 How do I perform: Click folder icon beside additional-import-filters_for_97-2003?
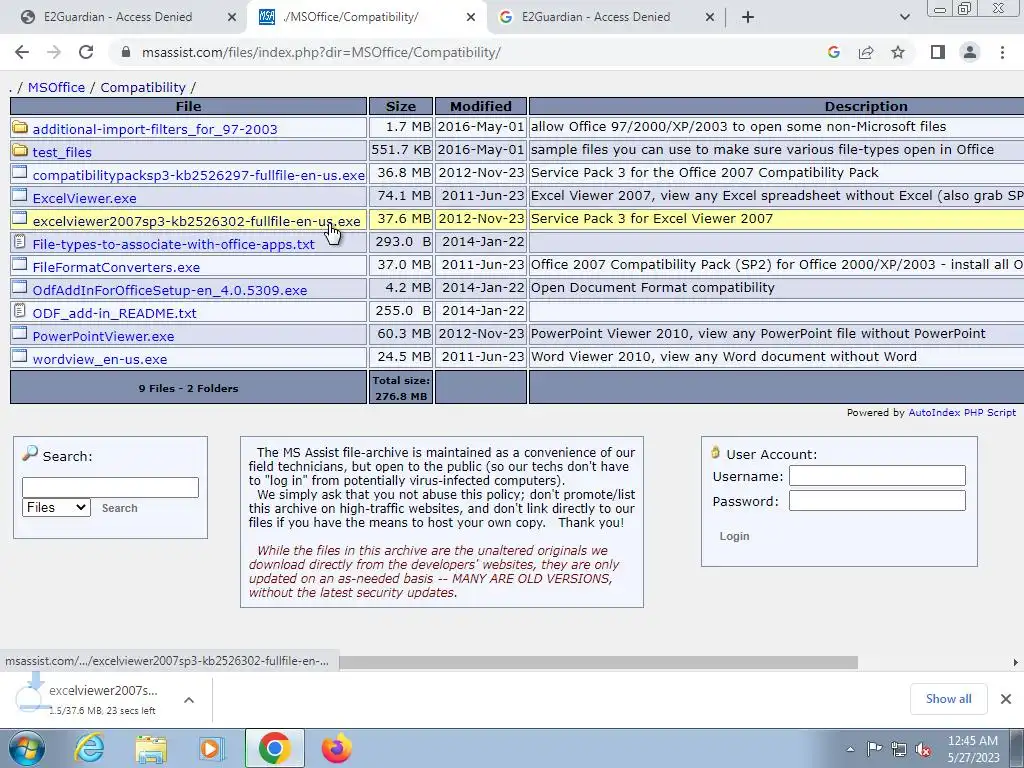point(20,127)
